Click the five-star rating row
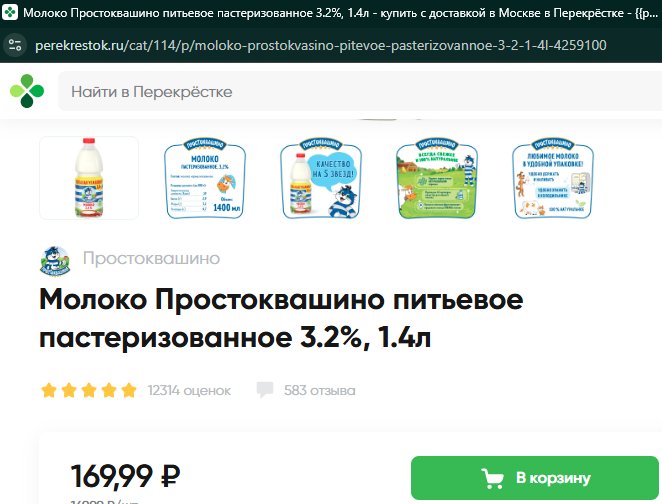Screen dimensions: 662x504 click(89, 390)
